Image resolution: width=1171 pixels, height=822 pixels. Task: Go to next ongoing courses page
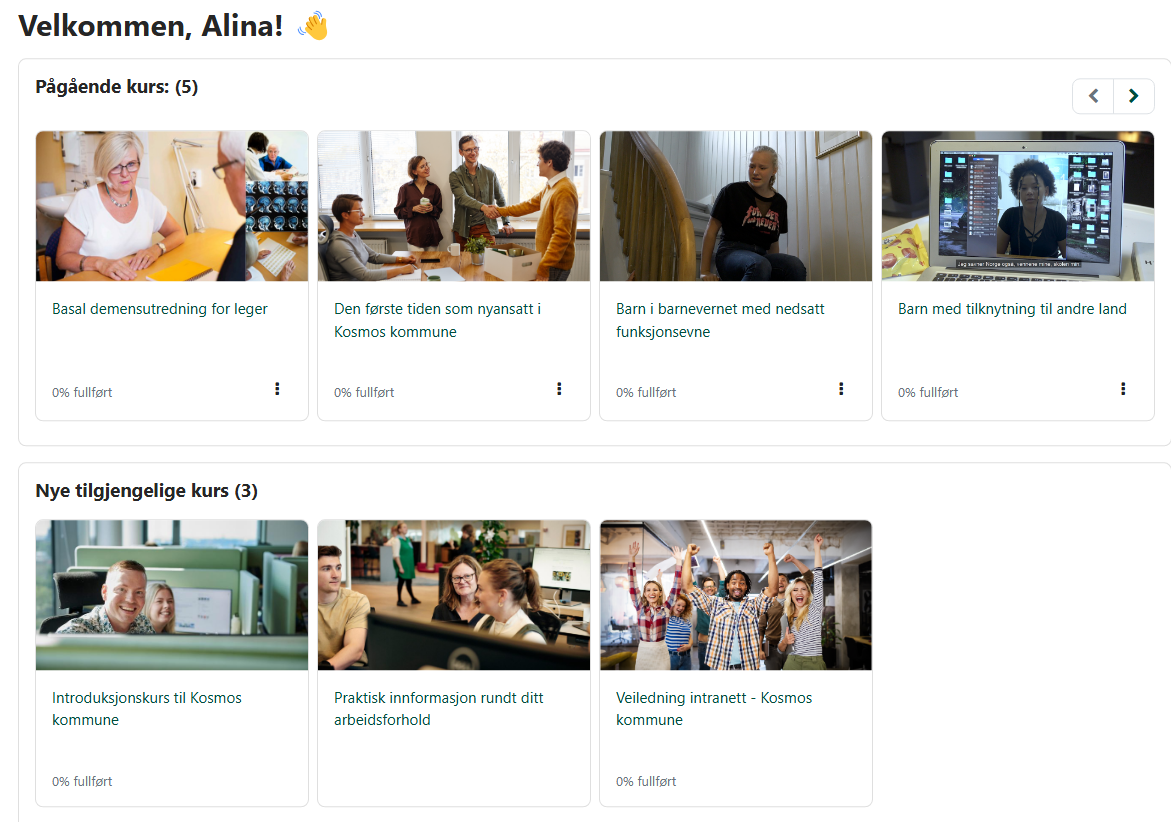[1134, 96]
